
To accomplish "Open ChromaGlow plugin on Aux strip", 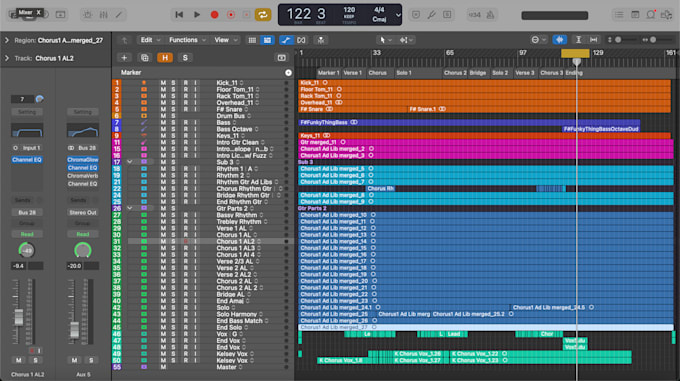I will tap(83, 160).
